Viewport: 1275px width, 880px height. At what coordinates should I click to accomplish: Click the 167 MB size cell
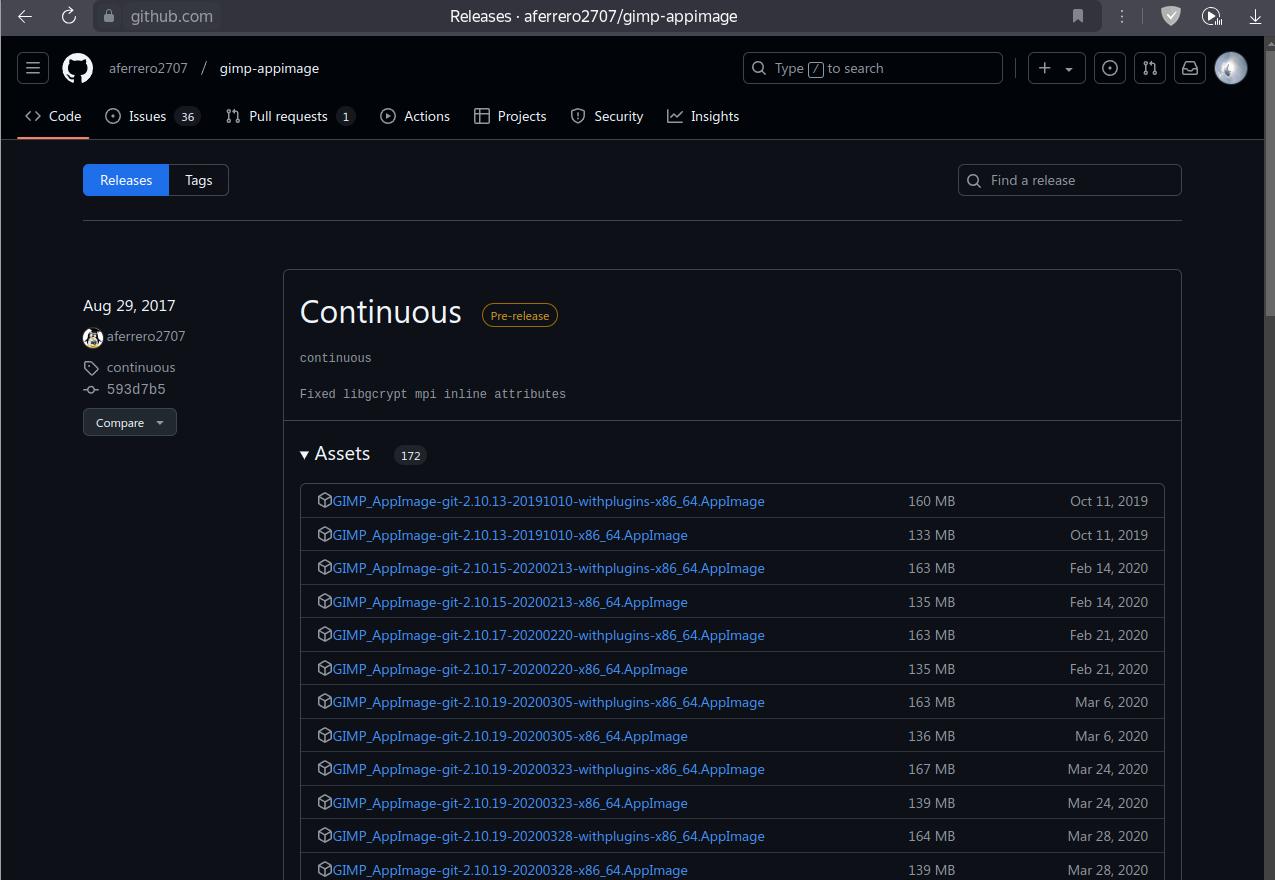pyautogui.click(x=931, y=769)
